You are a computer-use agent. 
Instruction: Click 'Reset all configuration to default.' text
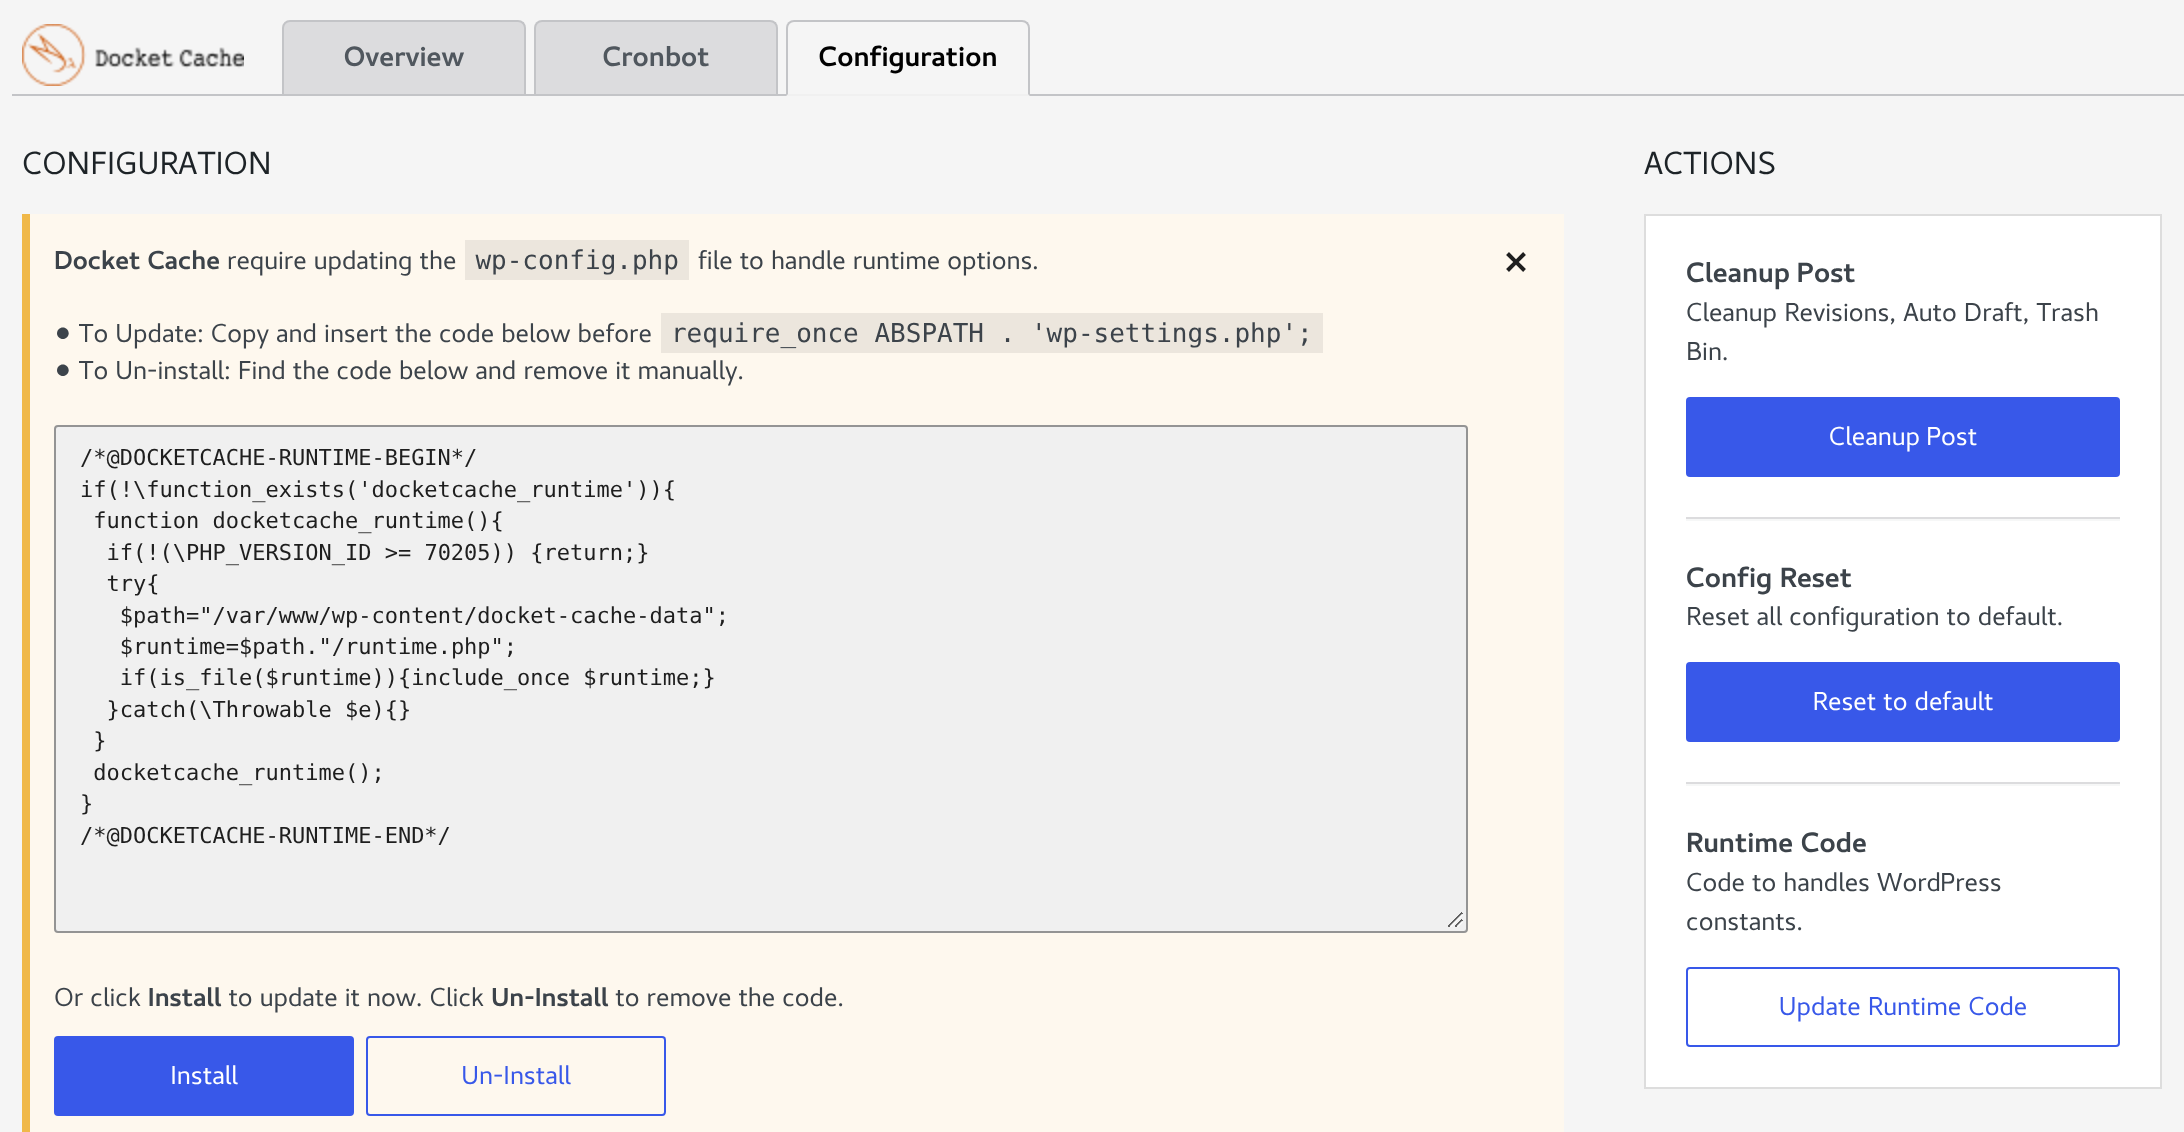pos(1874,617)
